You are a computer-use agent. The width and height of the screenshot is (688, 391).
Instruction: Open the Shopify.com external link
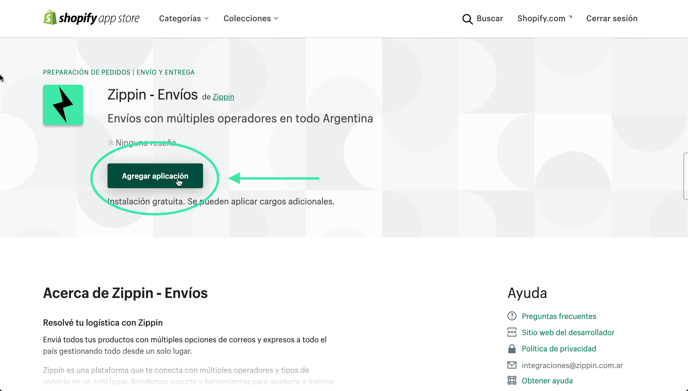coord(545,18)
